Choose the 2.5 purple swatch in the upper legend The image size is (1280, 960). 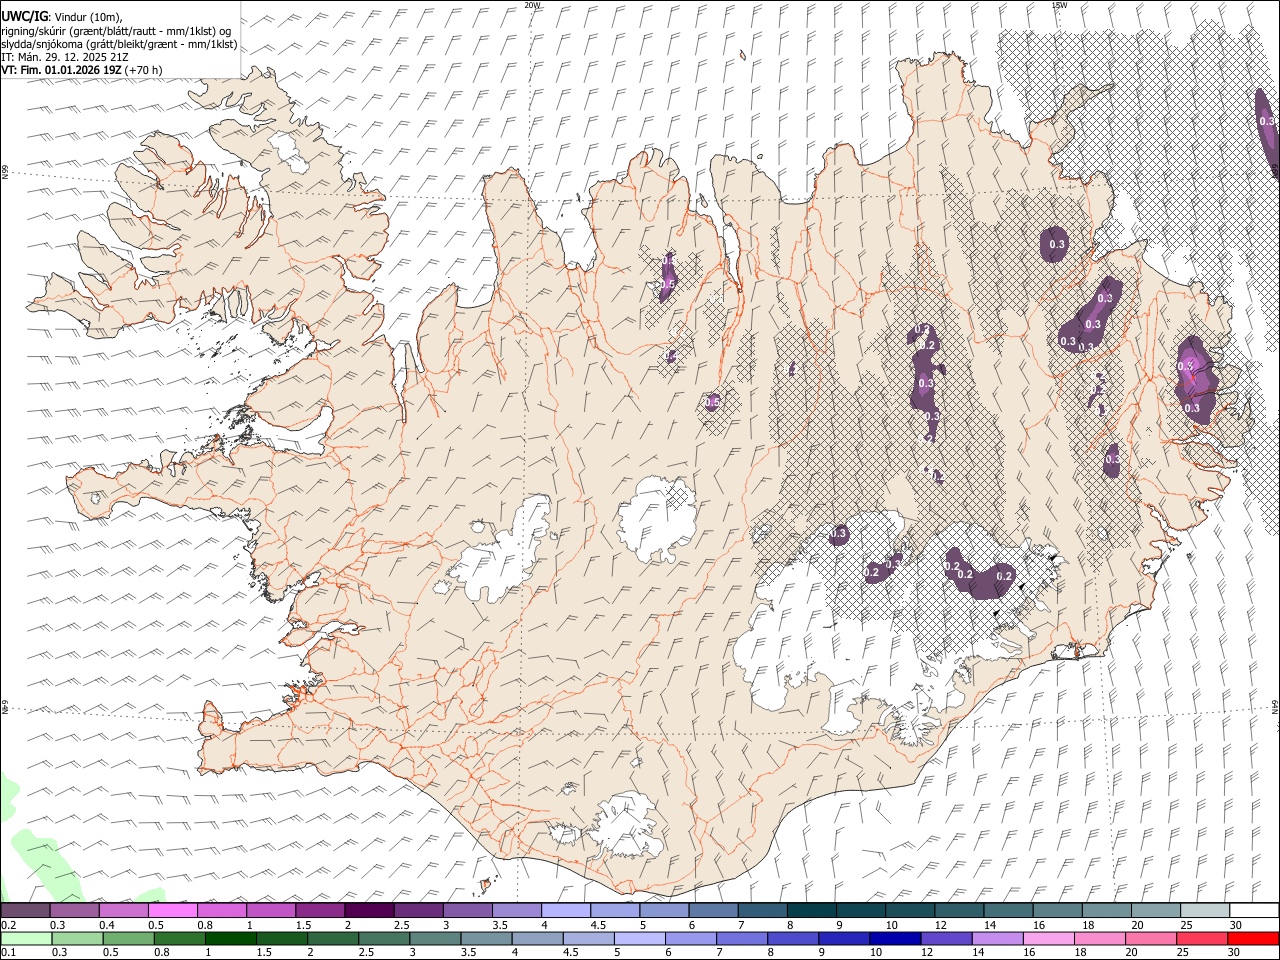point(417,910)
